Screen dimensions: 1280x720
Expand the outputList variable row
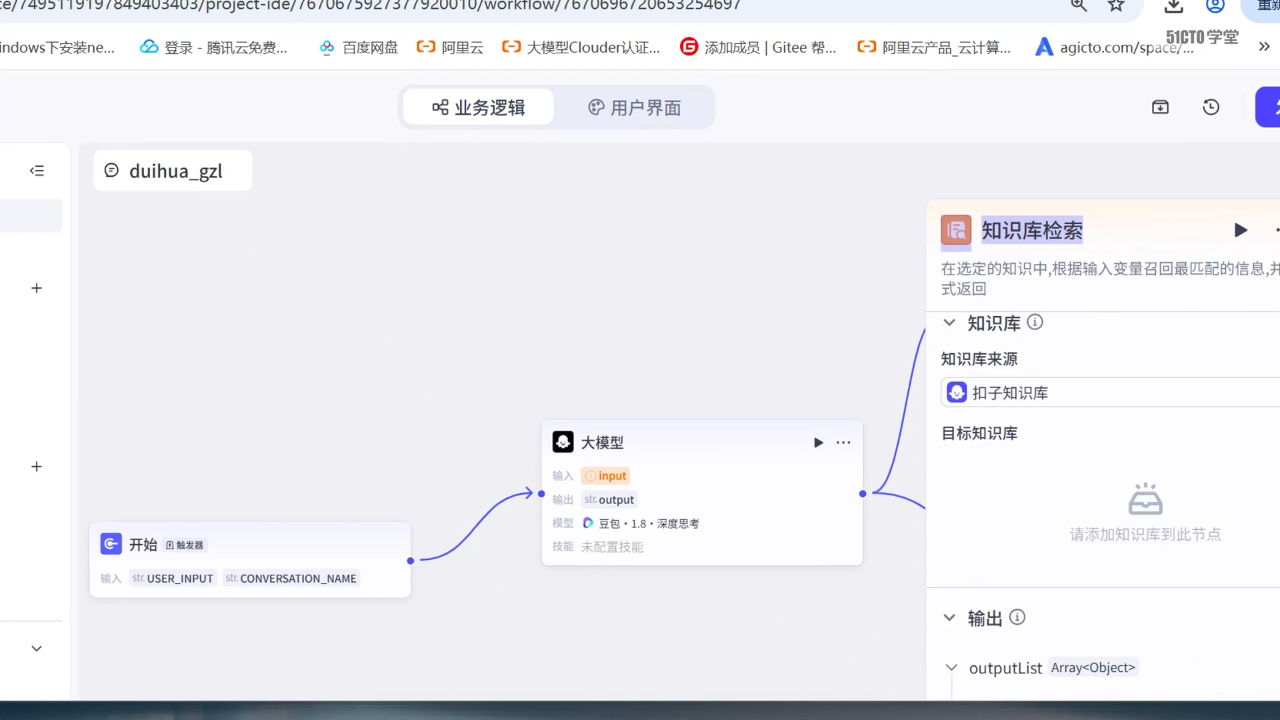951,667
